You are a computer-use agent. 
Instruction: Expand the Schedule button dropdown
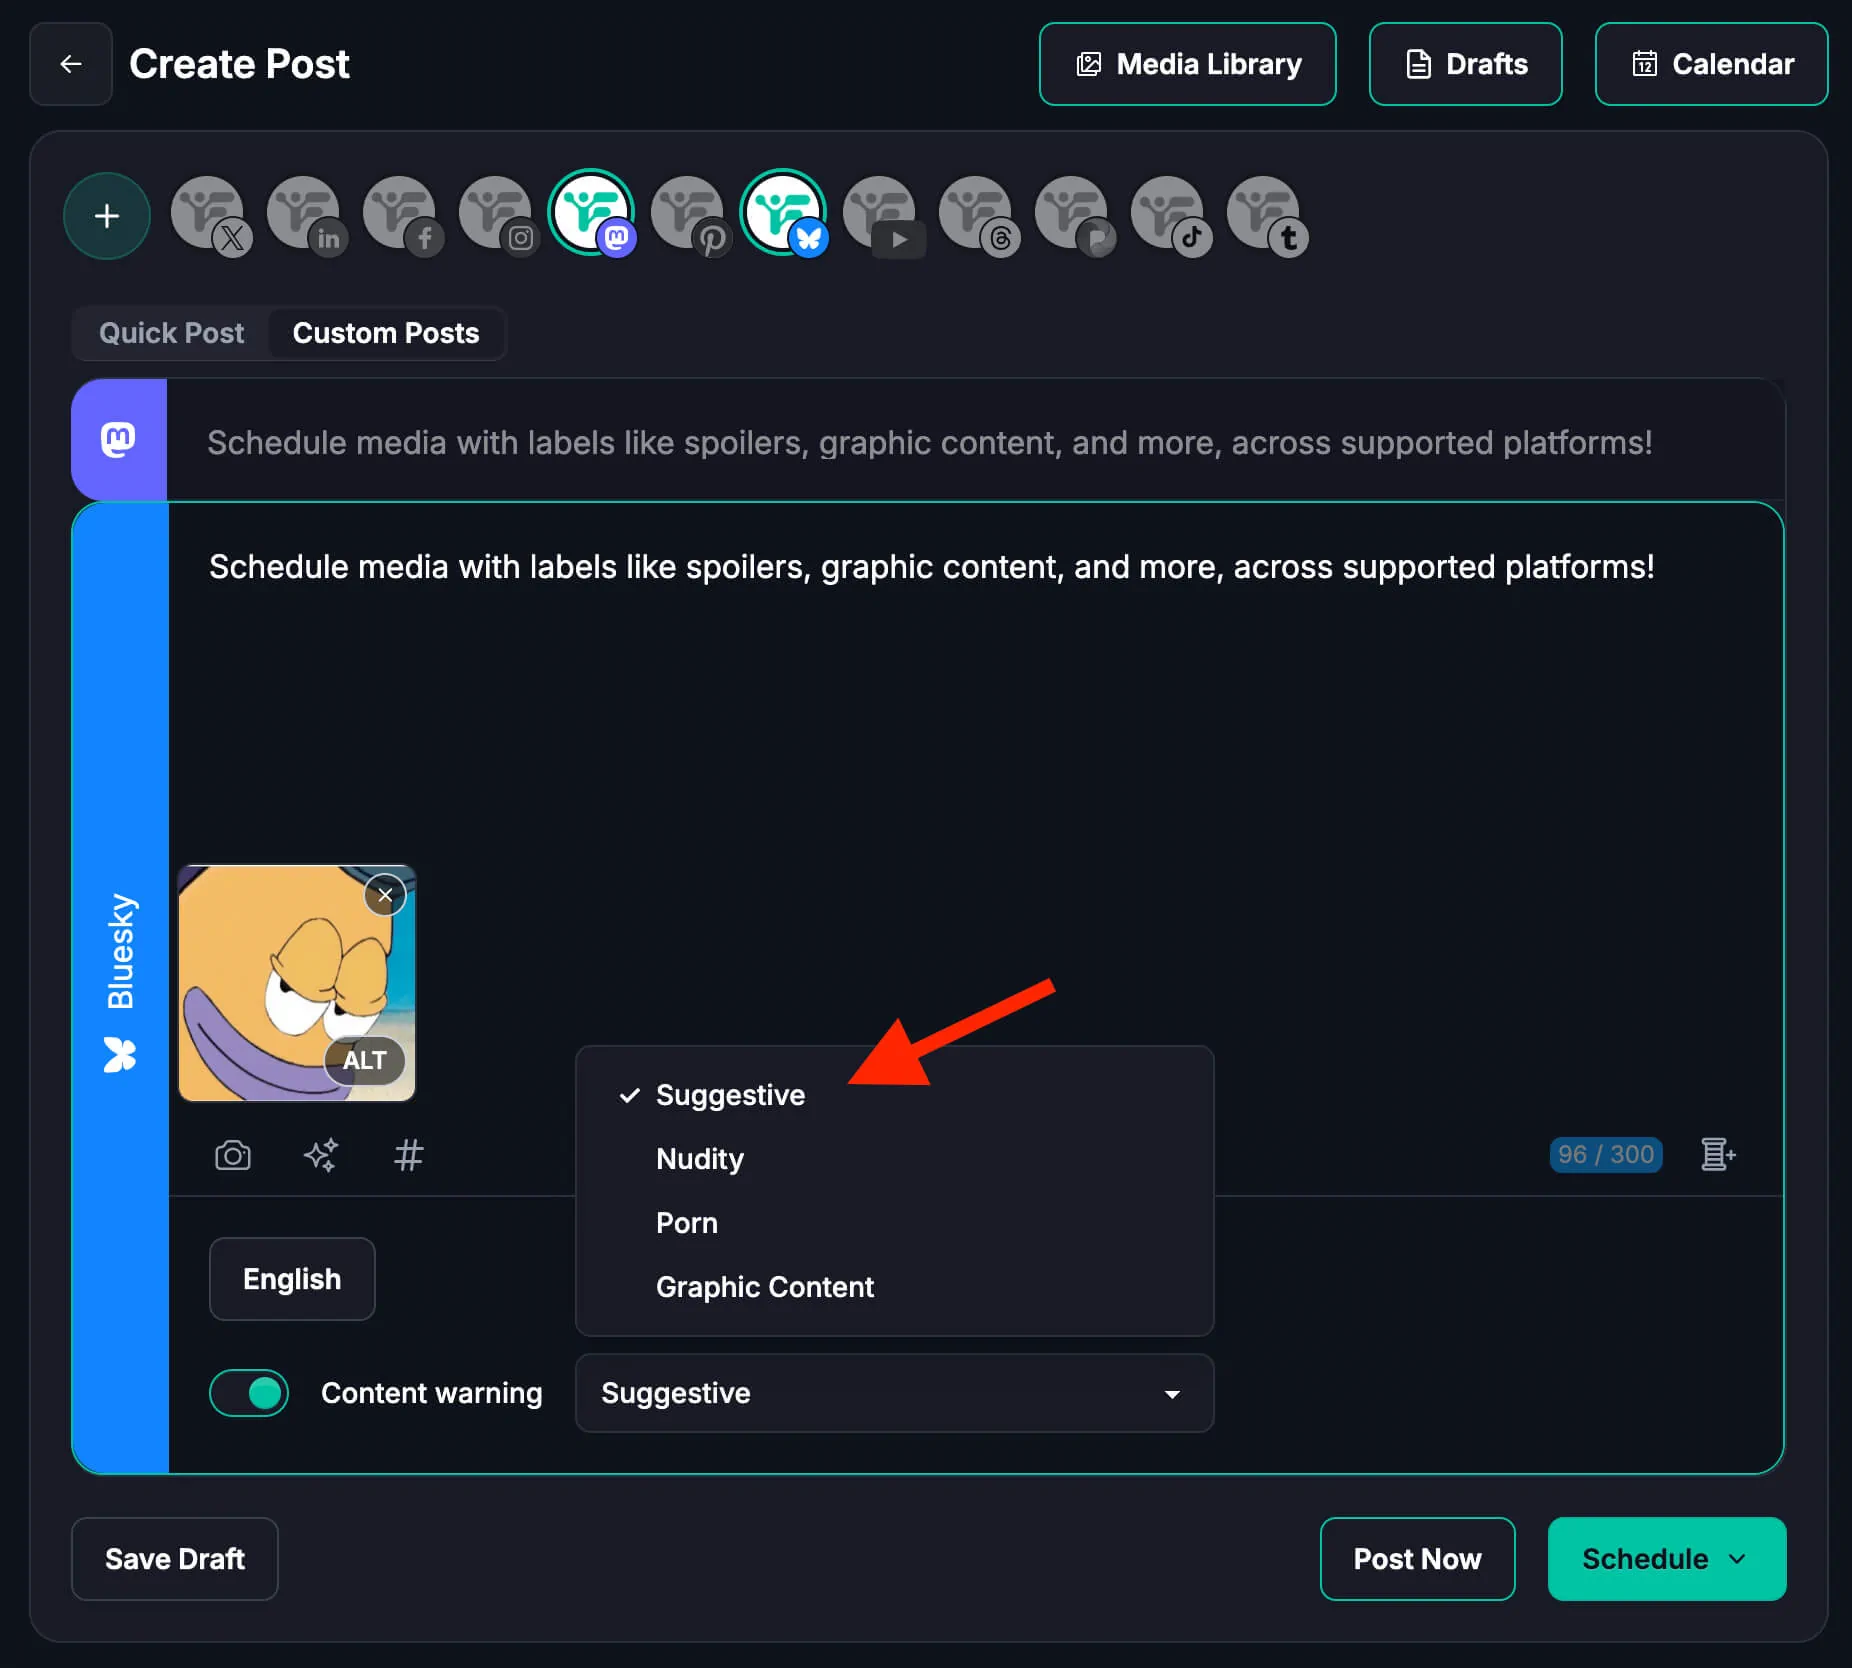1738,1559
